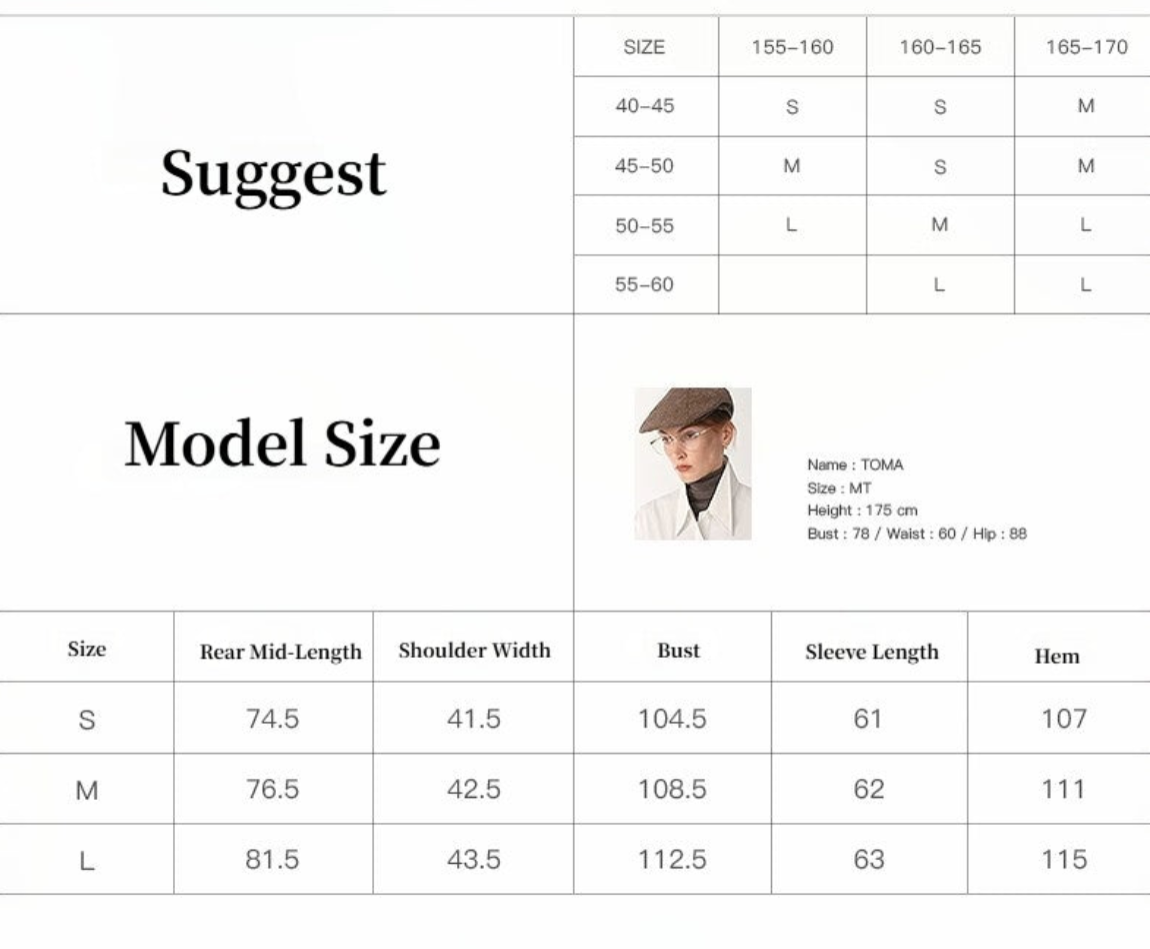The image size is (1150, 949).
Task: Click the "Rear Mid-Length" column header
Action: (x=281, y=652)
